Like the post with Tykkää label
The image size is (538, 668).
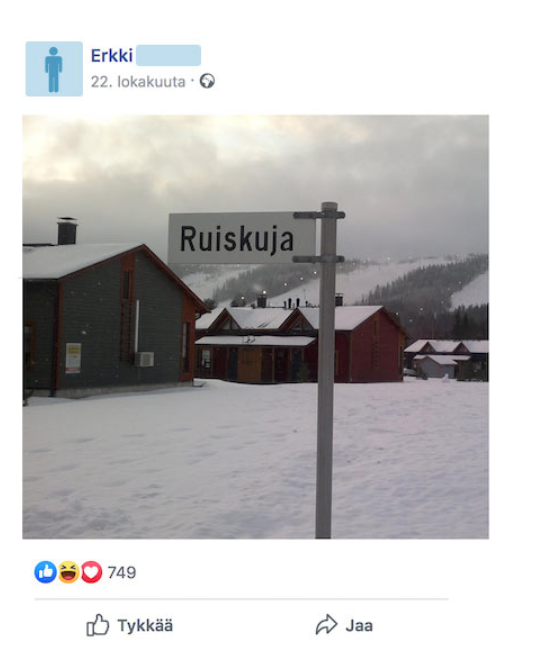click(x=145, y=625)
